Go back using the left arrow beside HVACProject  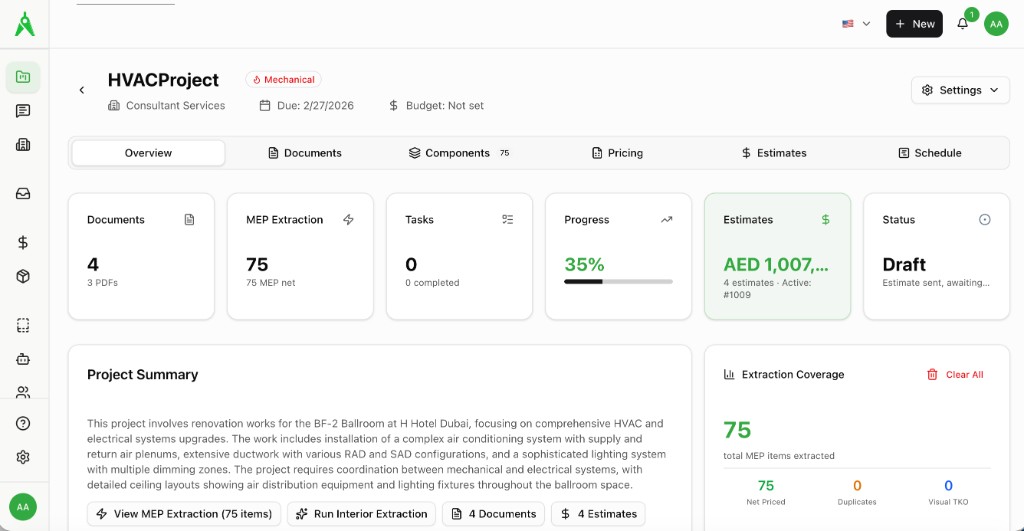pos(82,90)
